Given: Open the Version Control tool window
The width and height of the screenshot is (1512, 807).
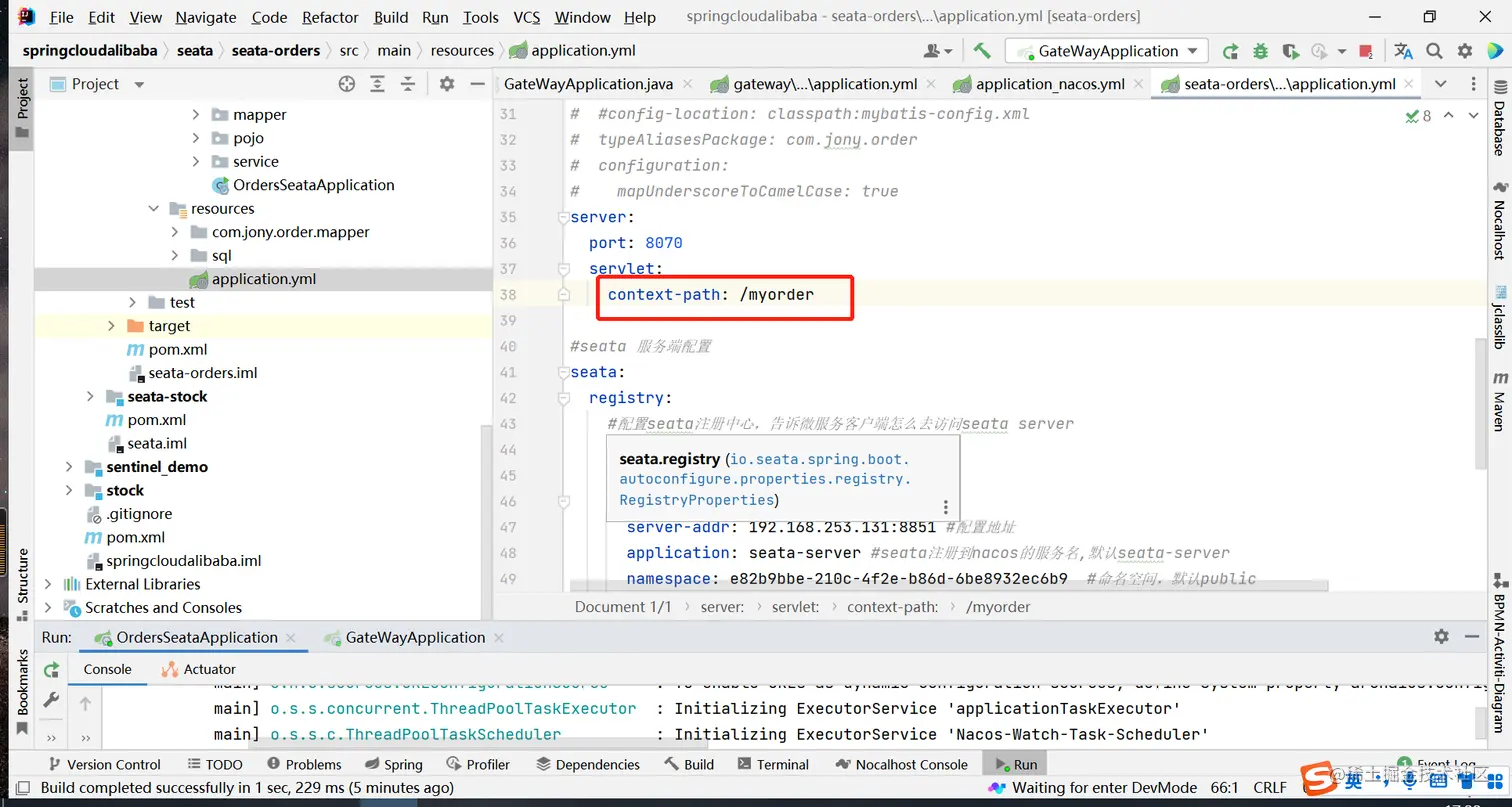Looking at the screenshot, I should 103,765.
